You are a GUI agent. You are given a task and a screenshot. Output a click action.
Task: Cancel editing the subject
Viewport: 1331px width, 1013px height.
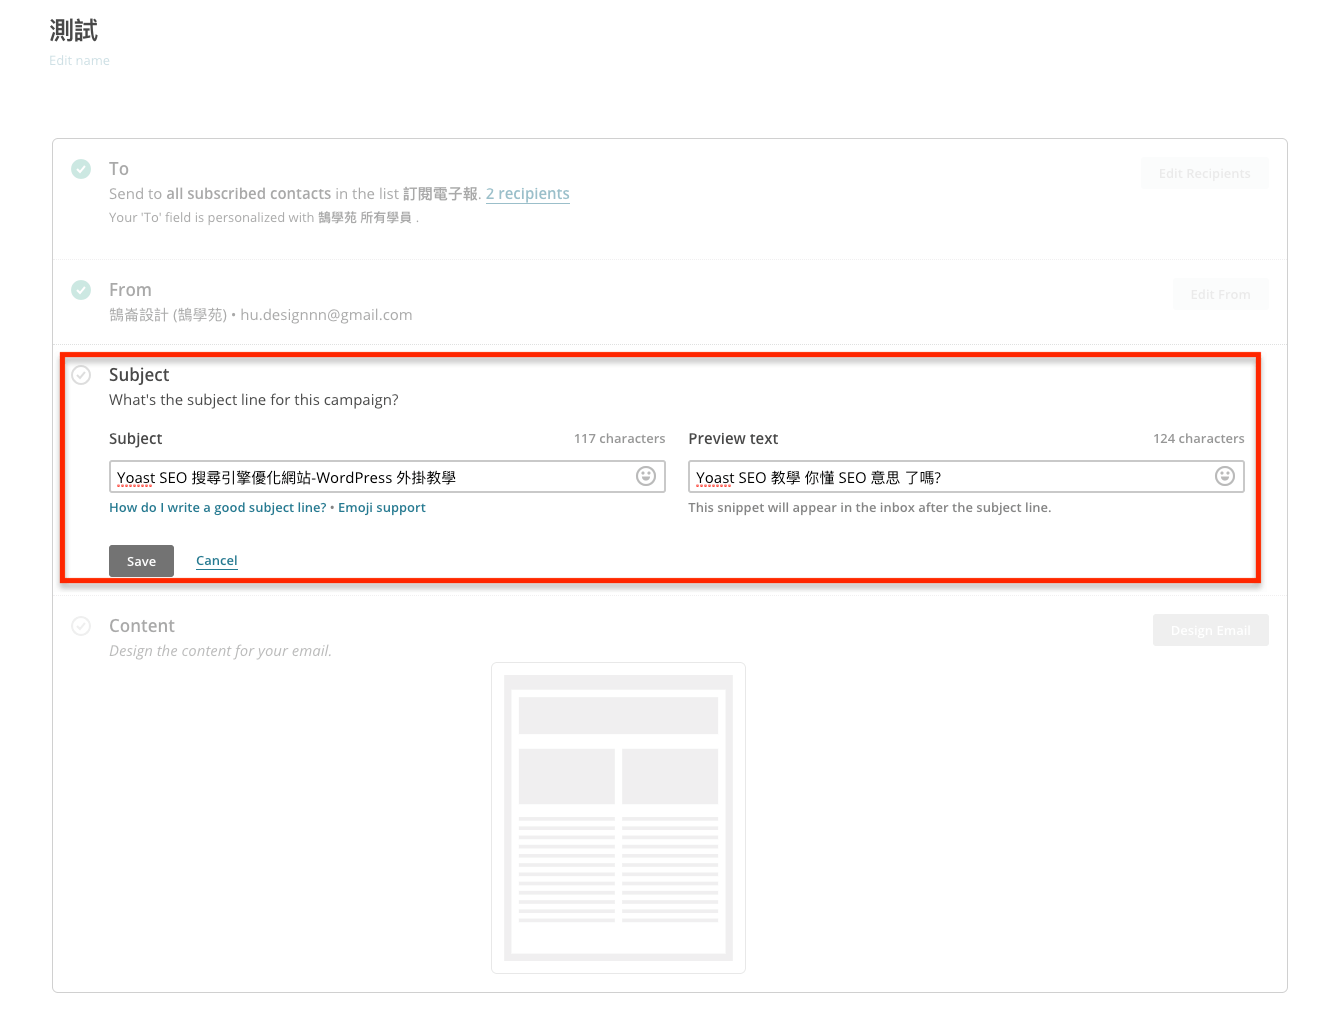click(216, 561)
